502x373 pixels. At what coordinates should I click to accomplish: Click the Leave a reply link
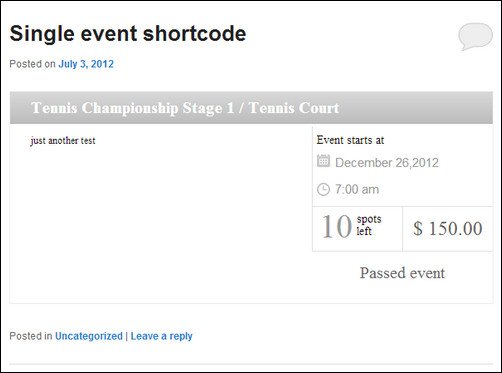pyautogui.click(x=161, y=336)
